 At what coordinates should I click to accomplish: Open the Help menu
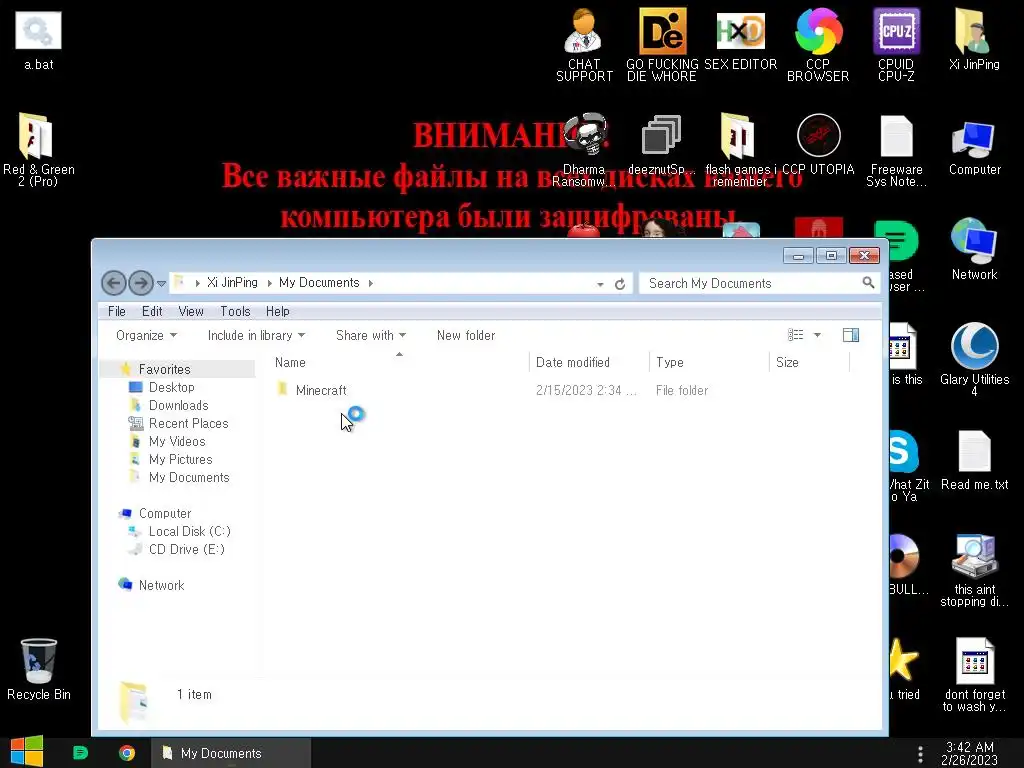[x=278, y=312]
